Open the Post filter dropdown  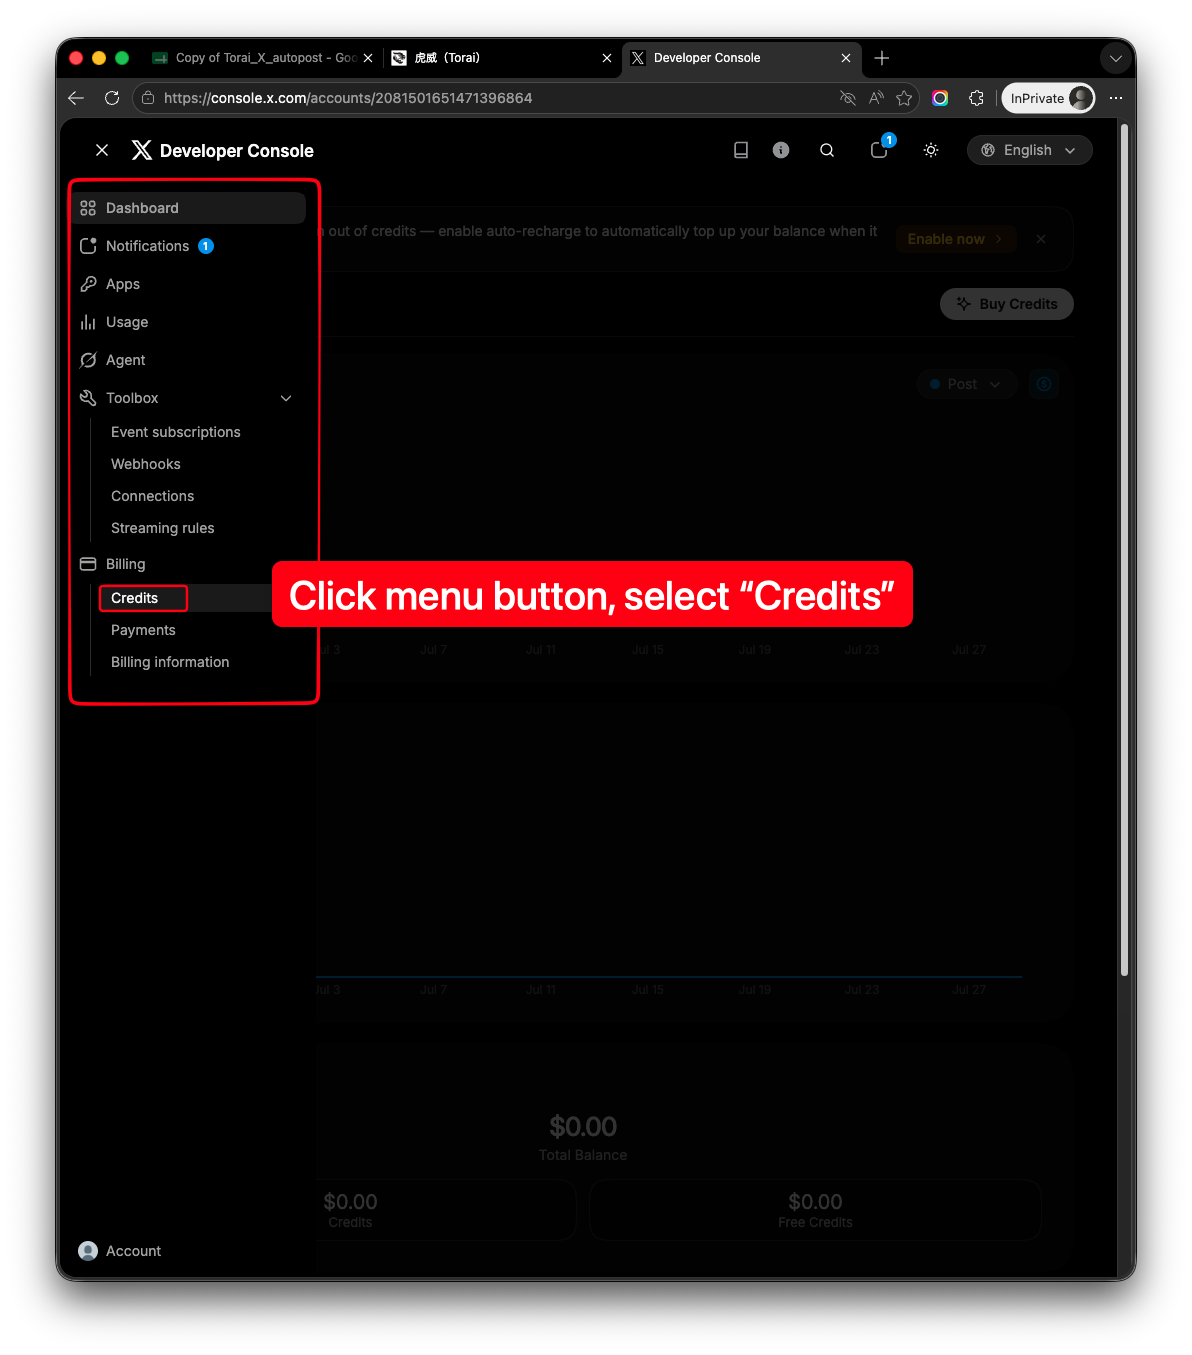pyautogui.click(x=967, y=384)
